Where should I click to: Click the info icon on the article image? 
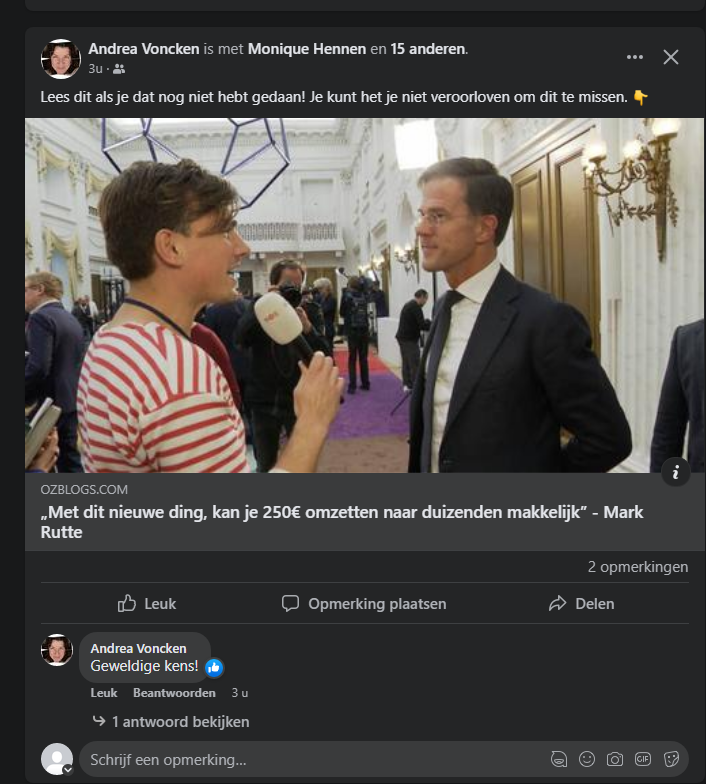[676, 471]
